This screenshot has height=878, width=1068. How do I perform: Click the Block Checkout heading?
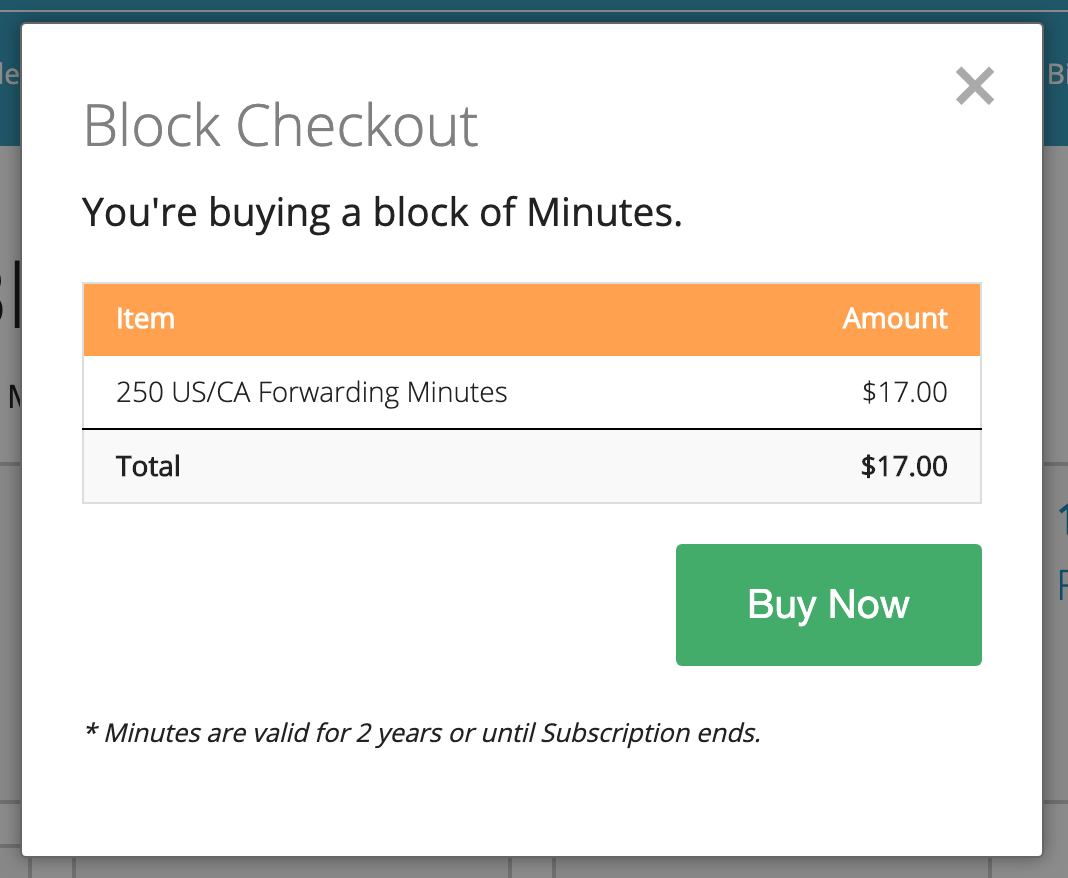coord(280,126)
